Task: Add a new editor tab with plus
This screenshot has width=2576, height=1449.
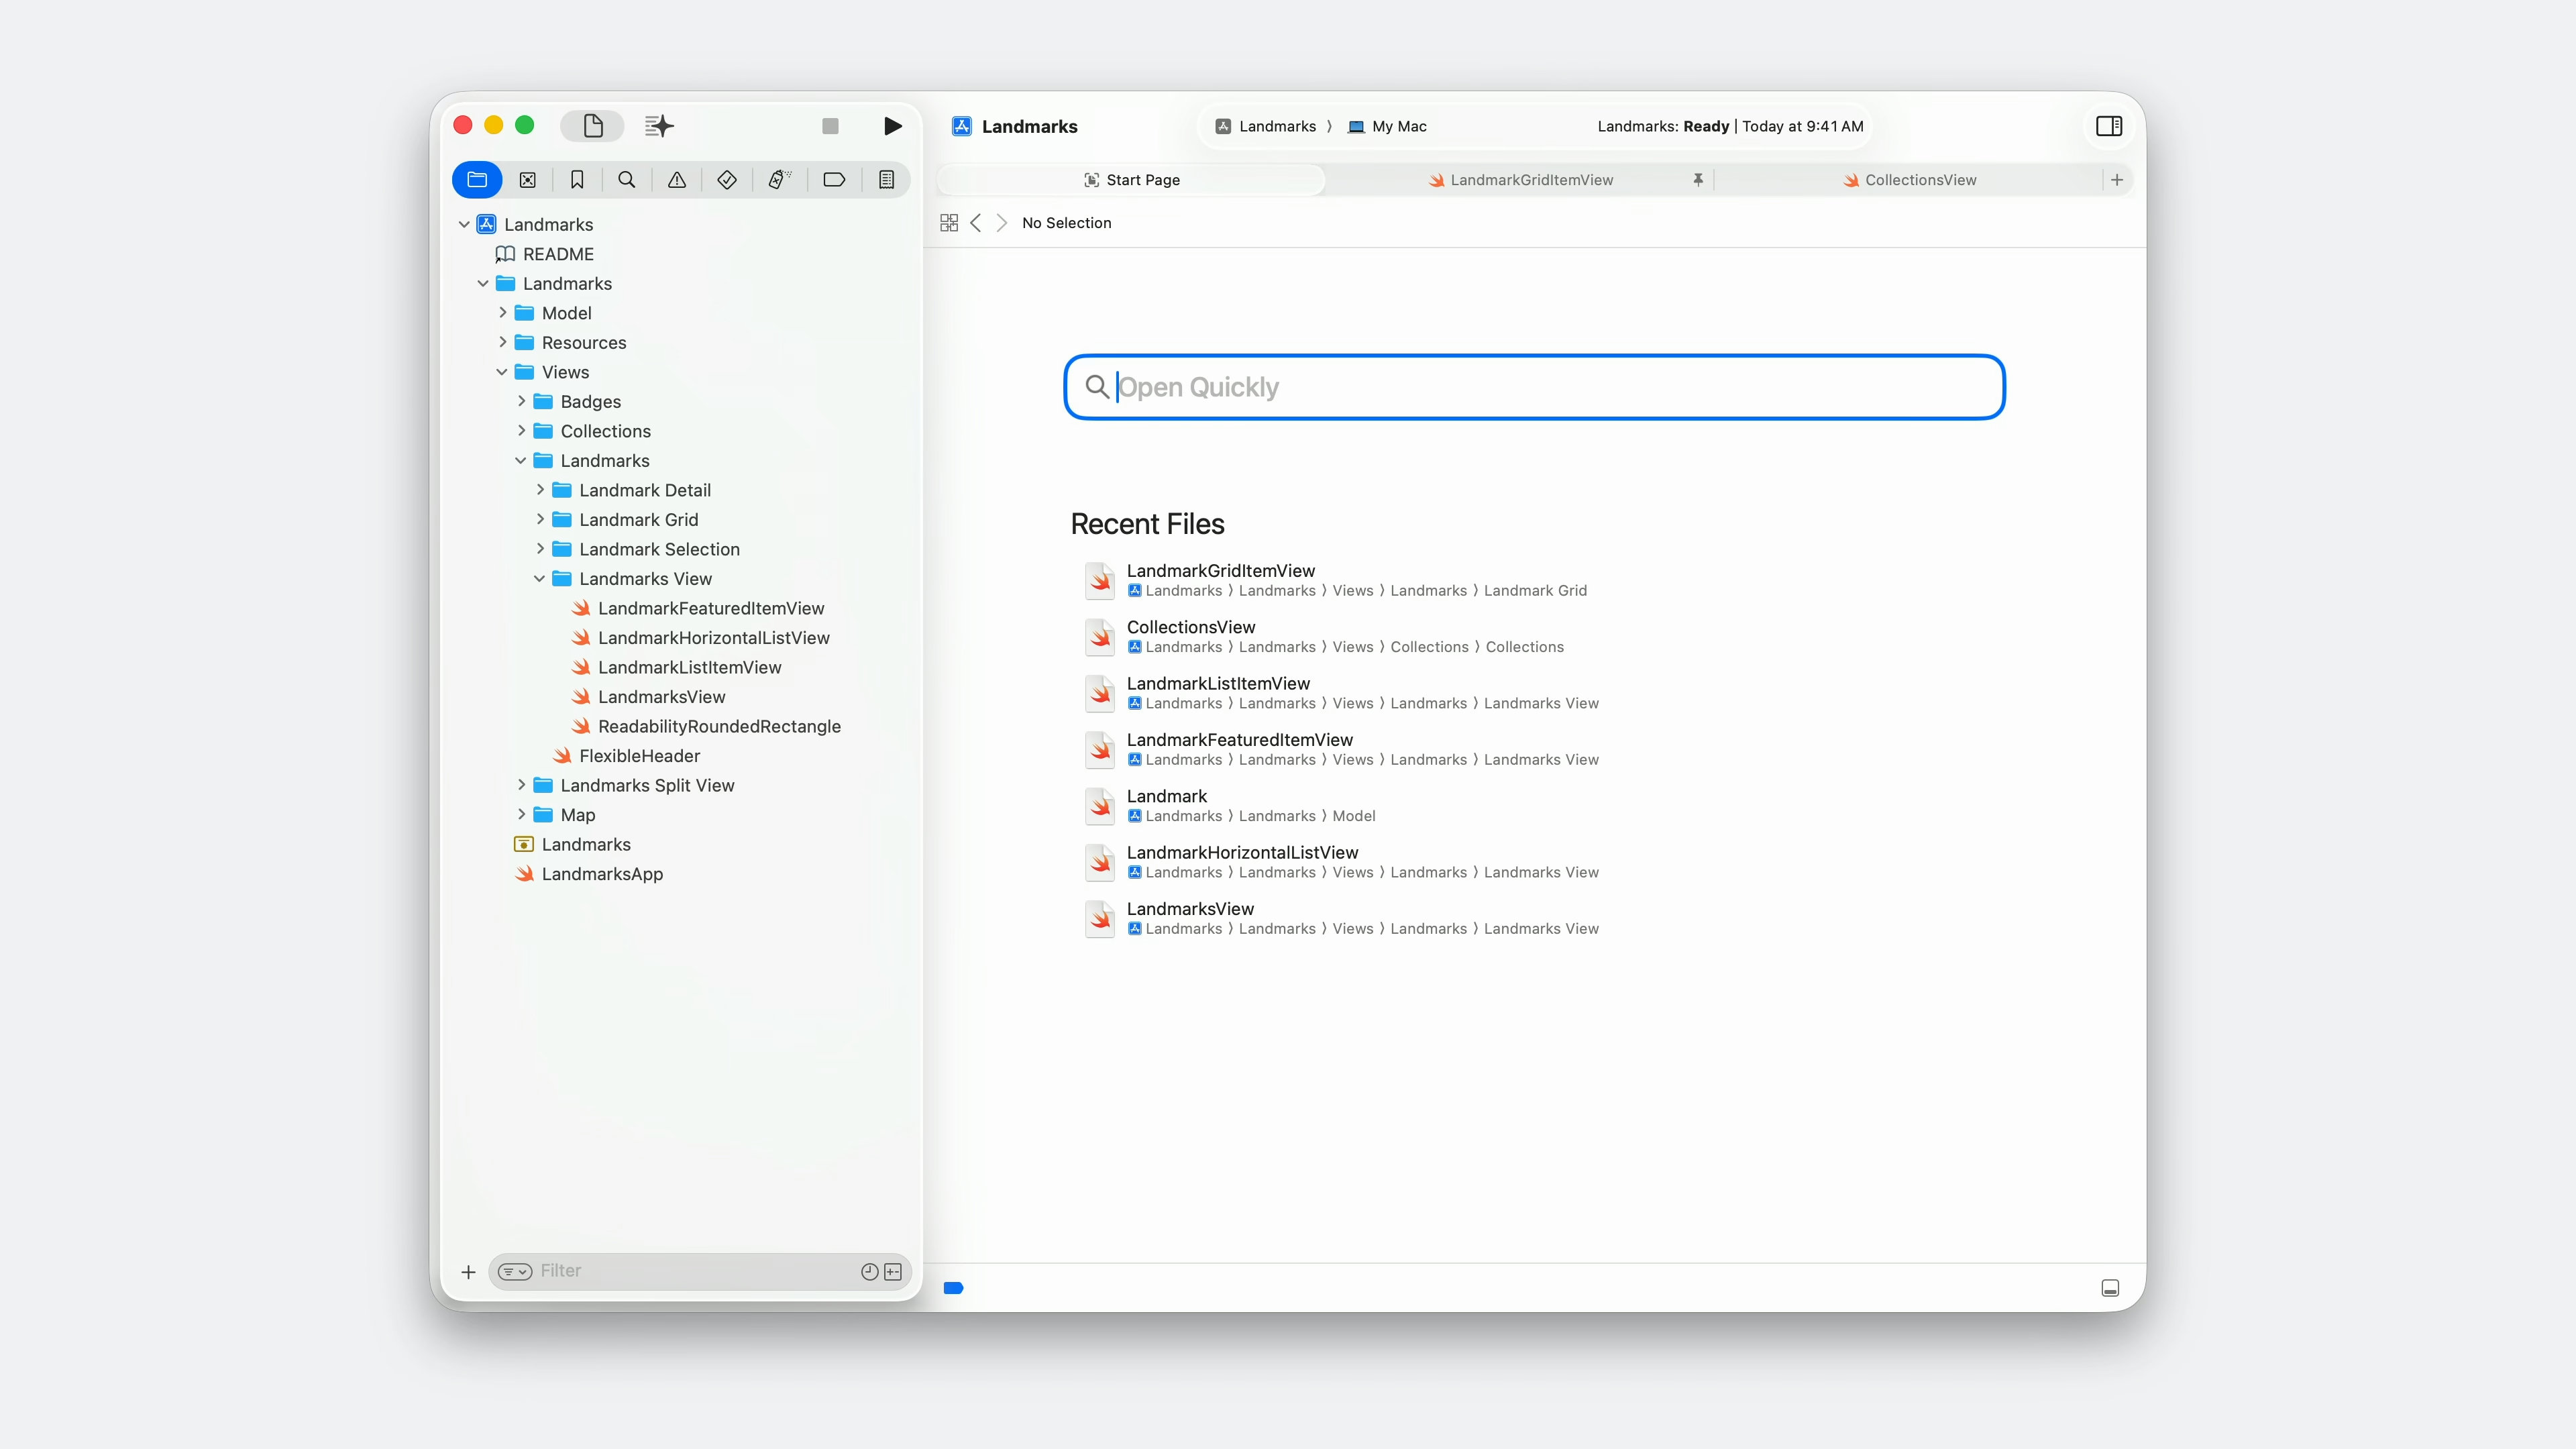Action: [2117, 180]
